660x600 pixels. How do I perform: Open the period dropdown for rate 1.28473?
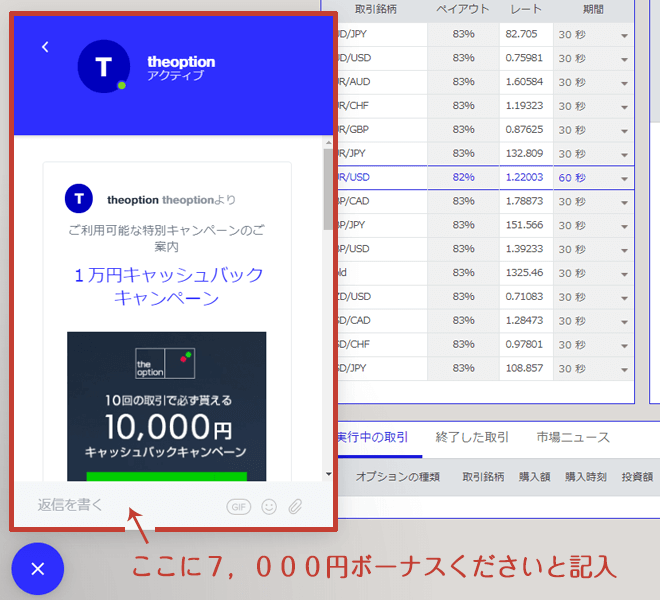pyautogui.click(x=593, y=321)
